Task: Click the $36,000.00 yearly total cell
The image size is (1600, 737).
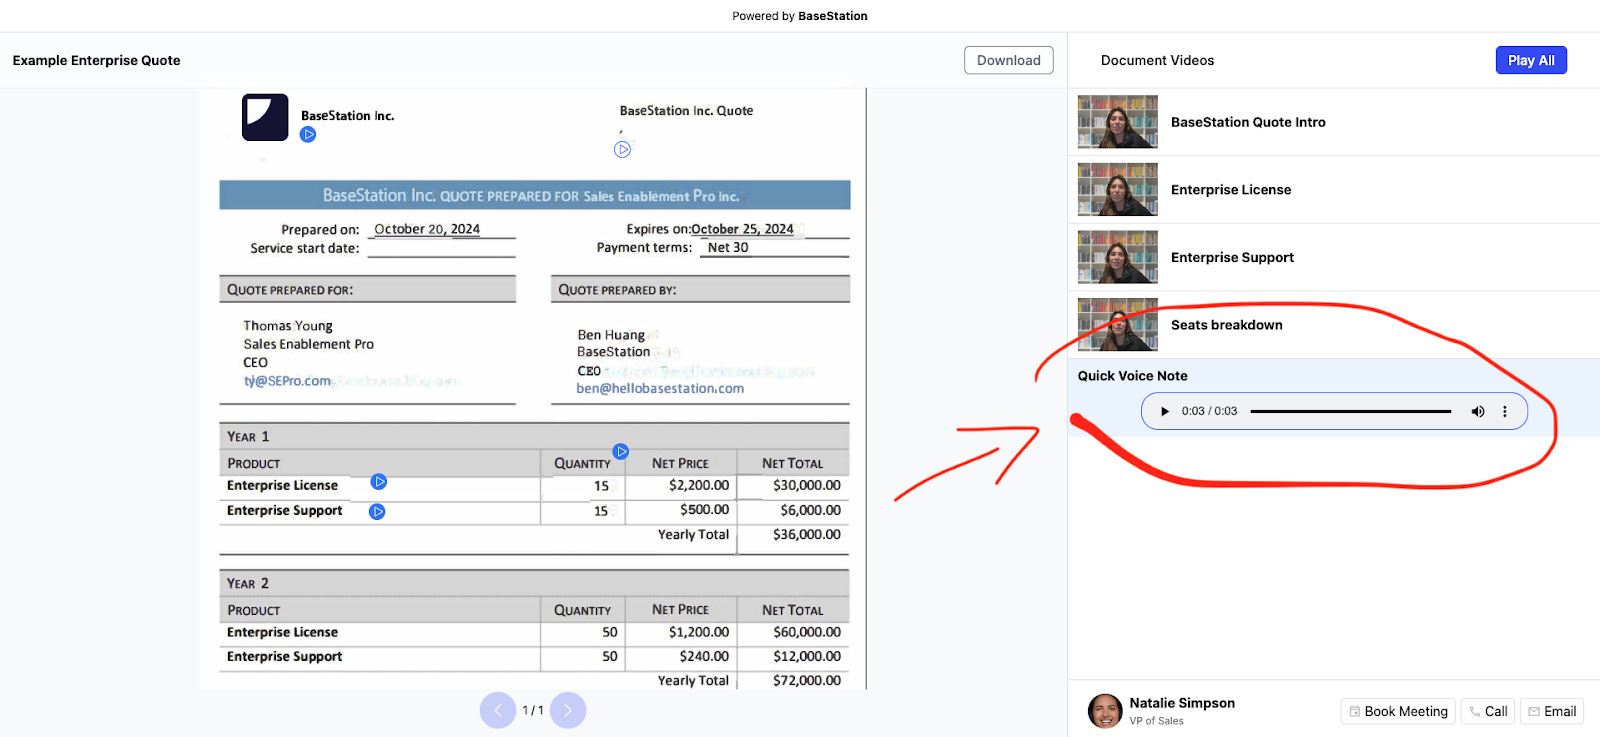Action: (x=807, y=534)
